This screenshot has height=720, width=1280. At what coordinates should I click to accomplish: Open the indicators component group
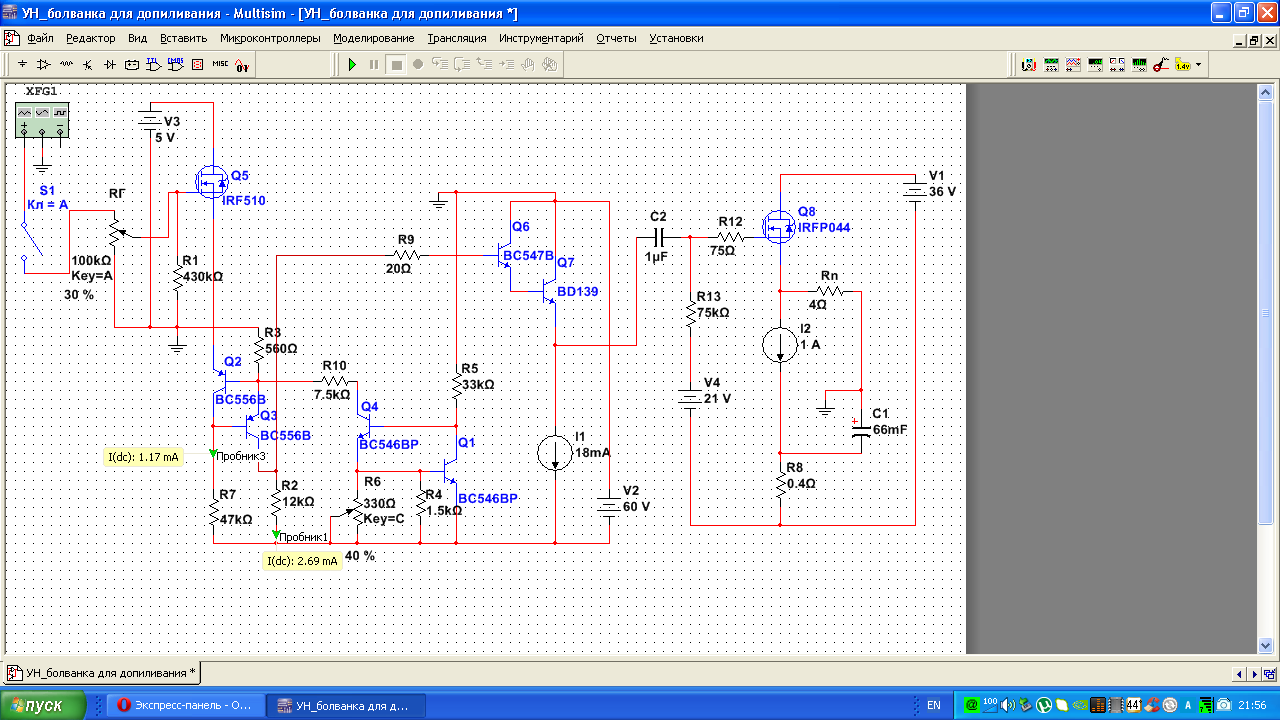197,64
